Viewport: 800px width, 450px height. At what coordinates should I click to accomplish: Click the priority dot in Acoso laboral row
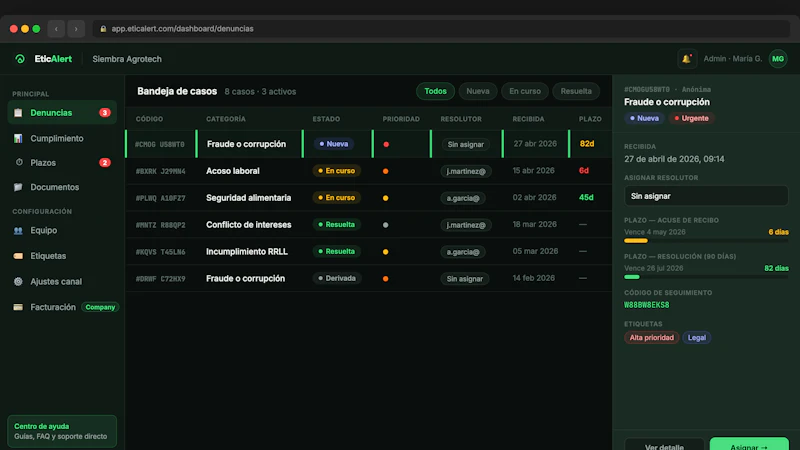(x=386, y=171)
